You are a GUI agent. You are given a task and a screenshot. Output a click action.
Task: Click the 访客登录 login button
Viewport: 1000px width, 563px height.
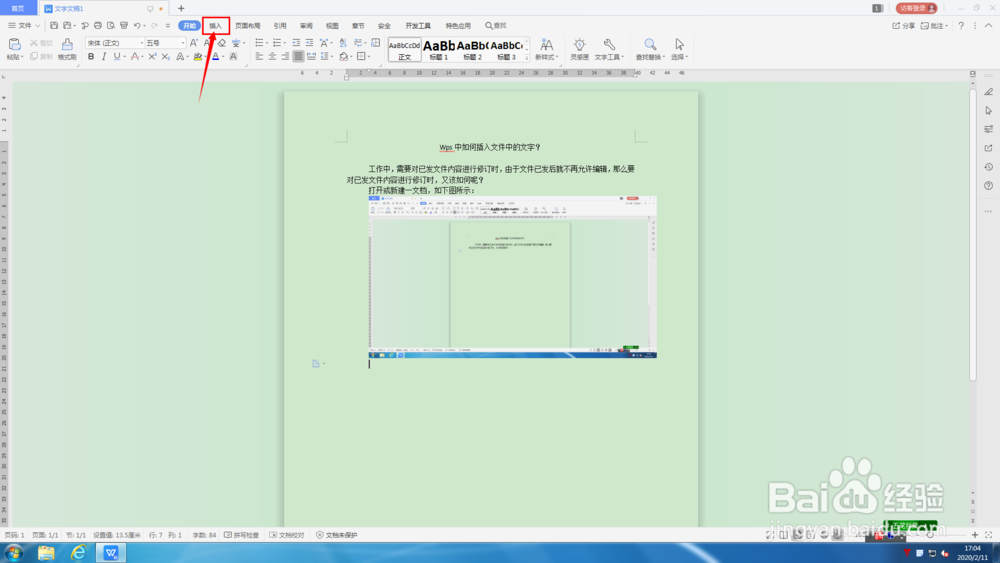click(916, 8)
